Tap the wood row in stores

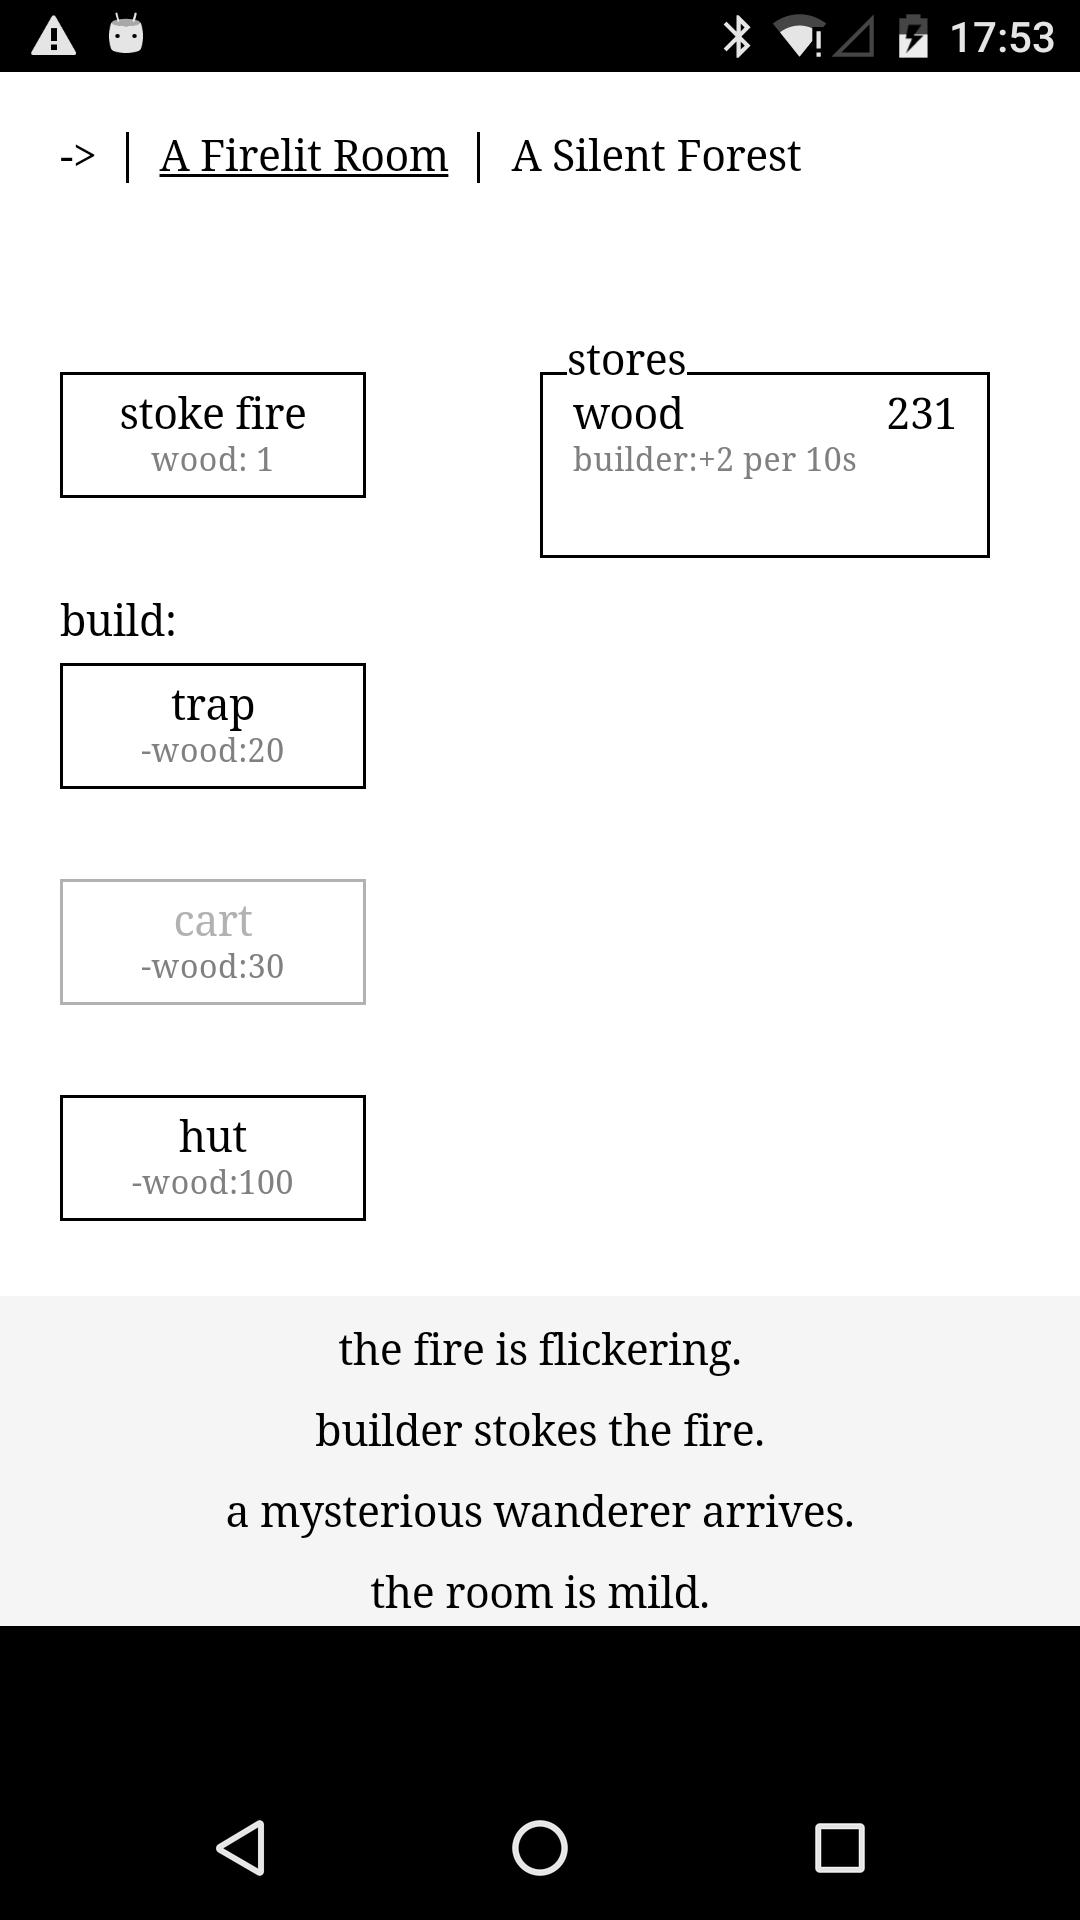(x=628, y=414)
